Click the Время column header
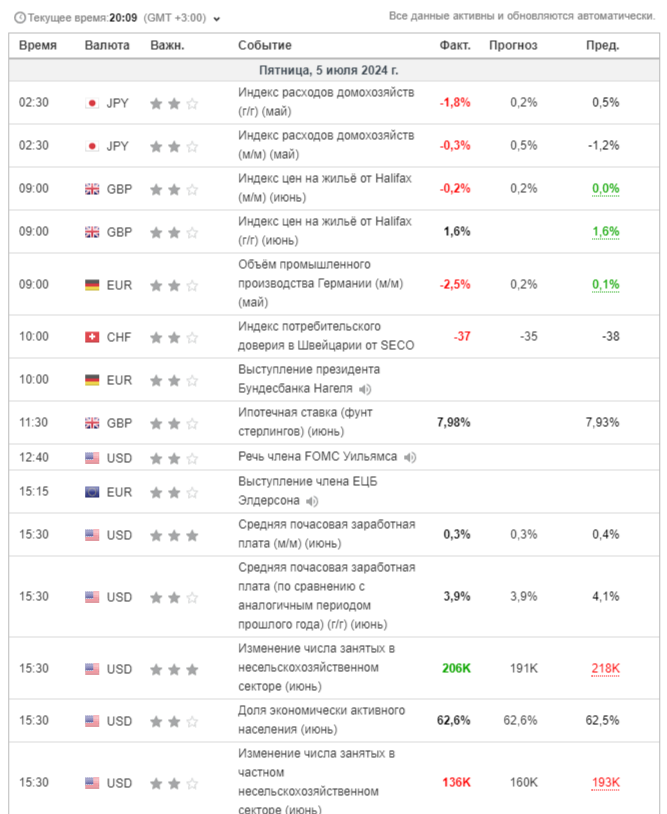The width and height of the screenshot is (667, 814). [x=38, y=46]
